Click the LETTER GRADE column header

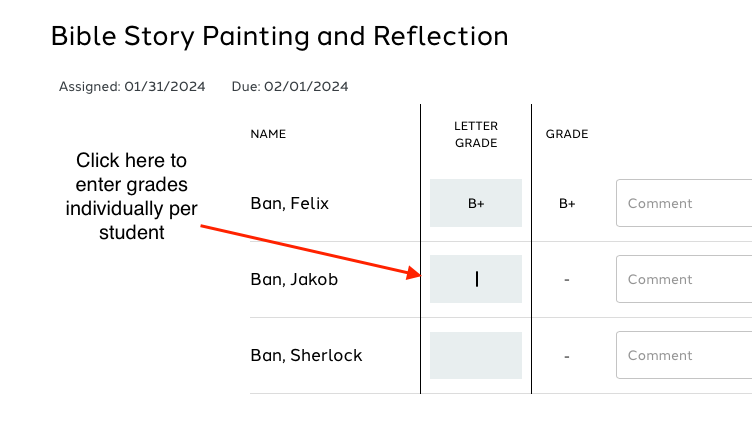pos(476,134)
